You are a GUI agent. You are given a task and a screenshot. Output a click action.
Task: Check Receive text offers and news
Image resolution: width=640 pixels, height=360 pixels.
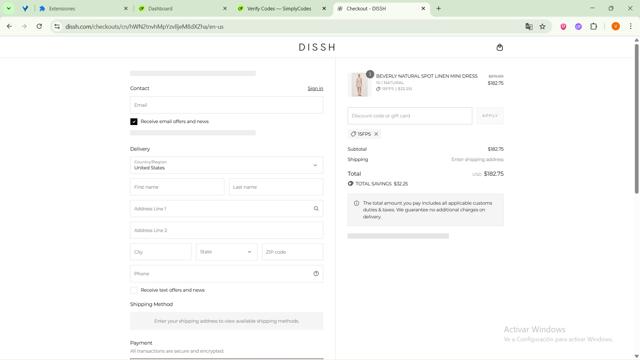point(134,290)
